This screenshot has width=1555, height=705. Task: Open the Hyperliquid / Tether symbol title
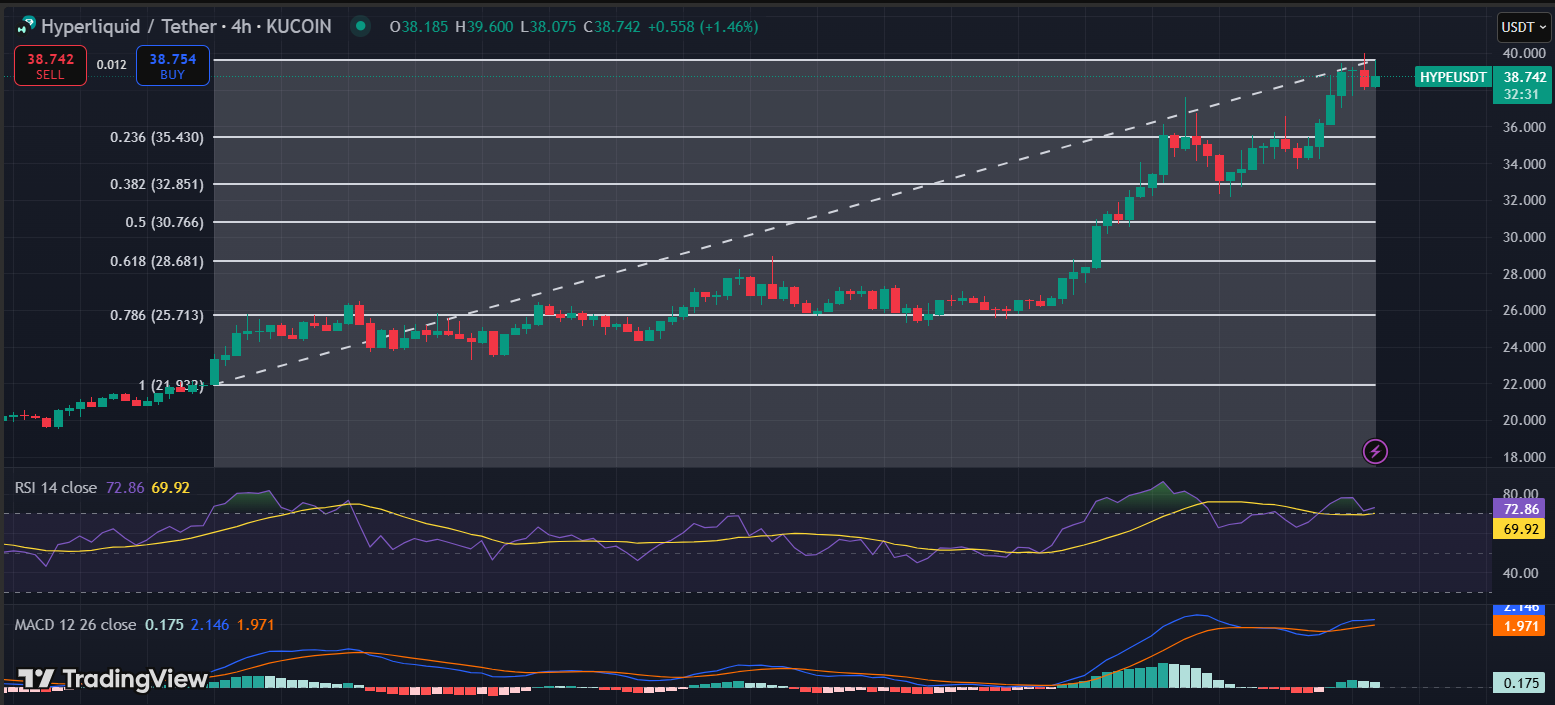click(x=186, y=27)
